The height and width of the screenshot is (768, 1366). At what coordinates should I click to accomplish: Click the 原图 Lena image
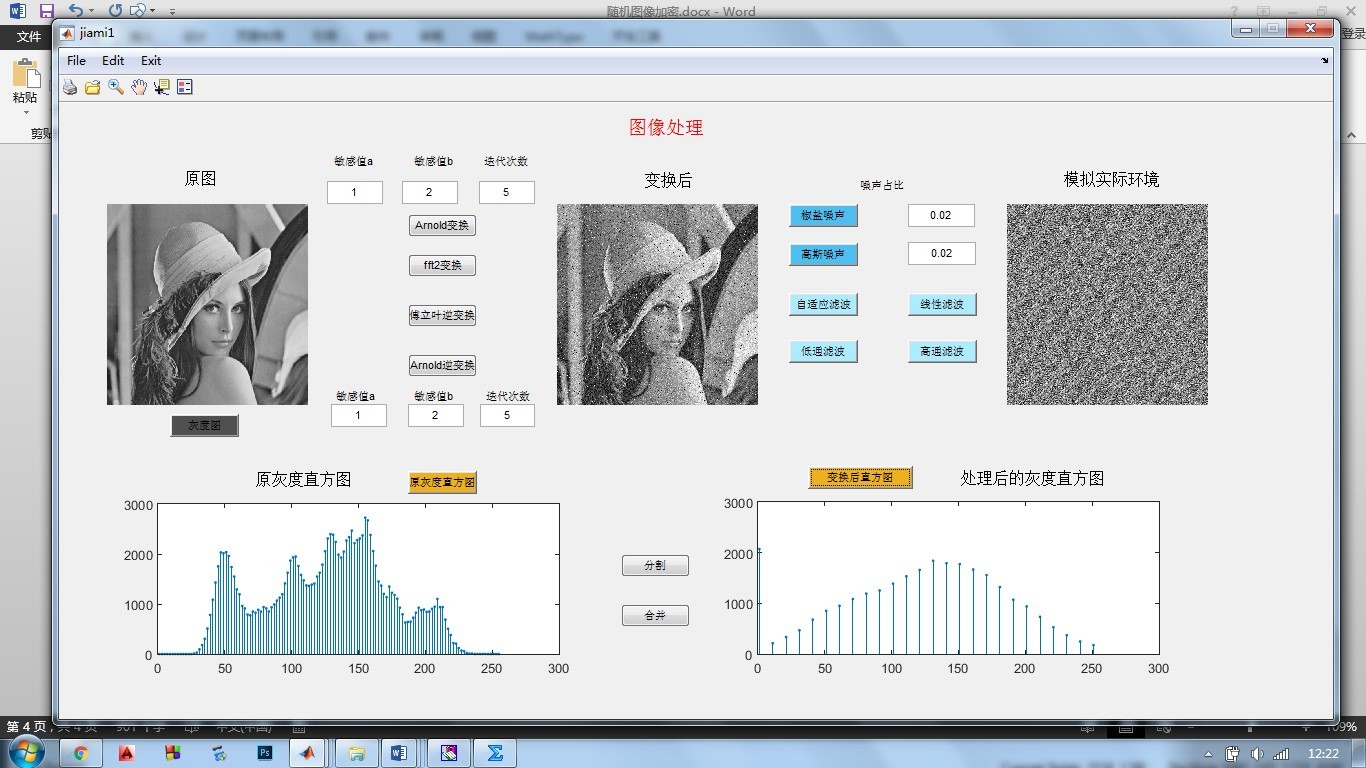click(207, 304)
